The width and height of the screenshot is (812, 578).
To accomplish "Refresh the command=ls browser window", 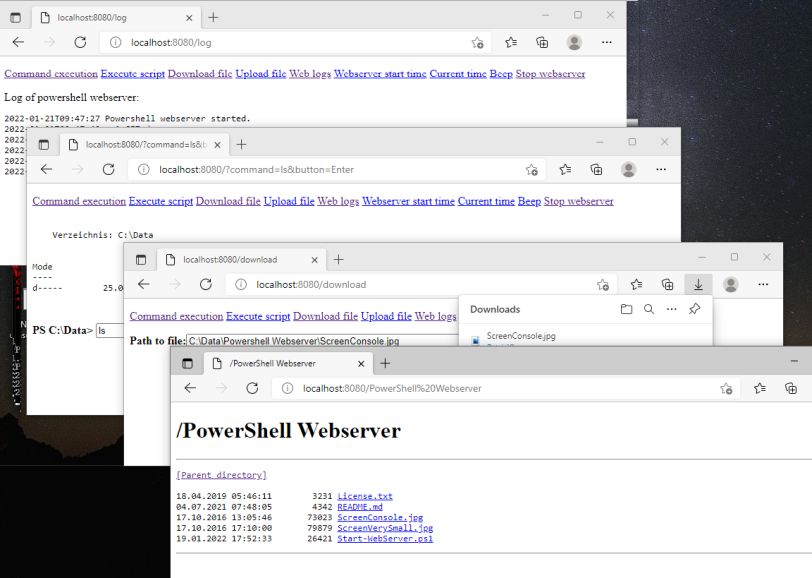I will click(x=108, y=169).
